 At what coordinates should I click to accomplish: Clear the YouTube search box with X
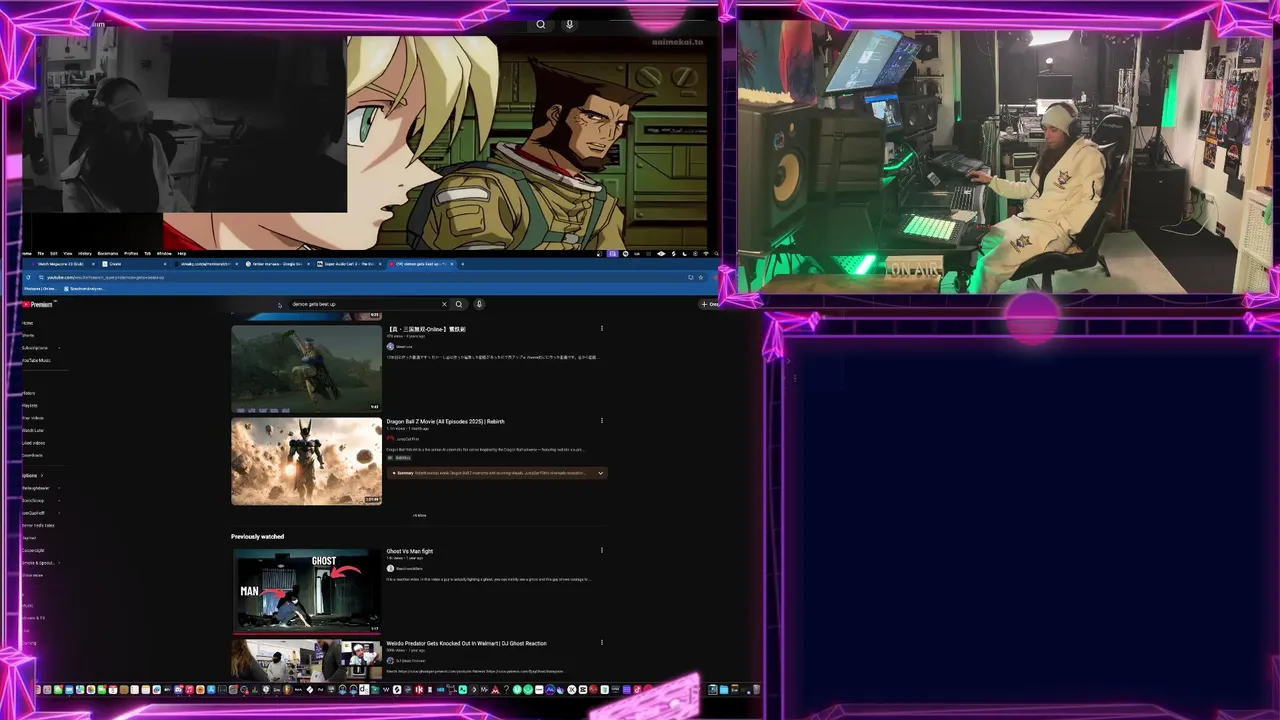tap(444, 304)
